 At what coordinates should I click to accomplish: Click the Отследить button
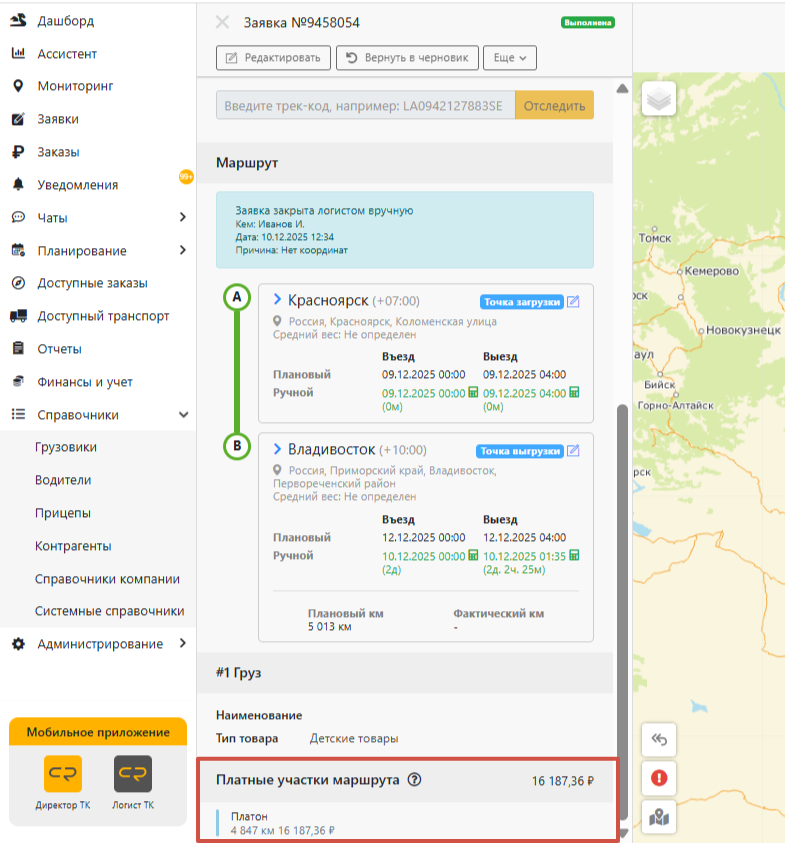click(x=554, y=105)
